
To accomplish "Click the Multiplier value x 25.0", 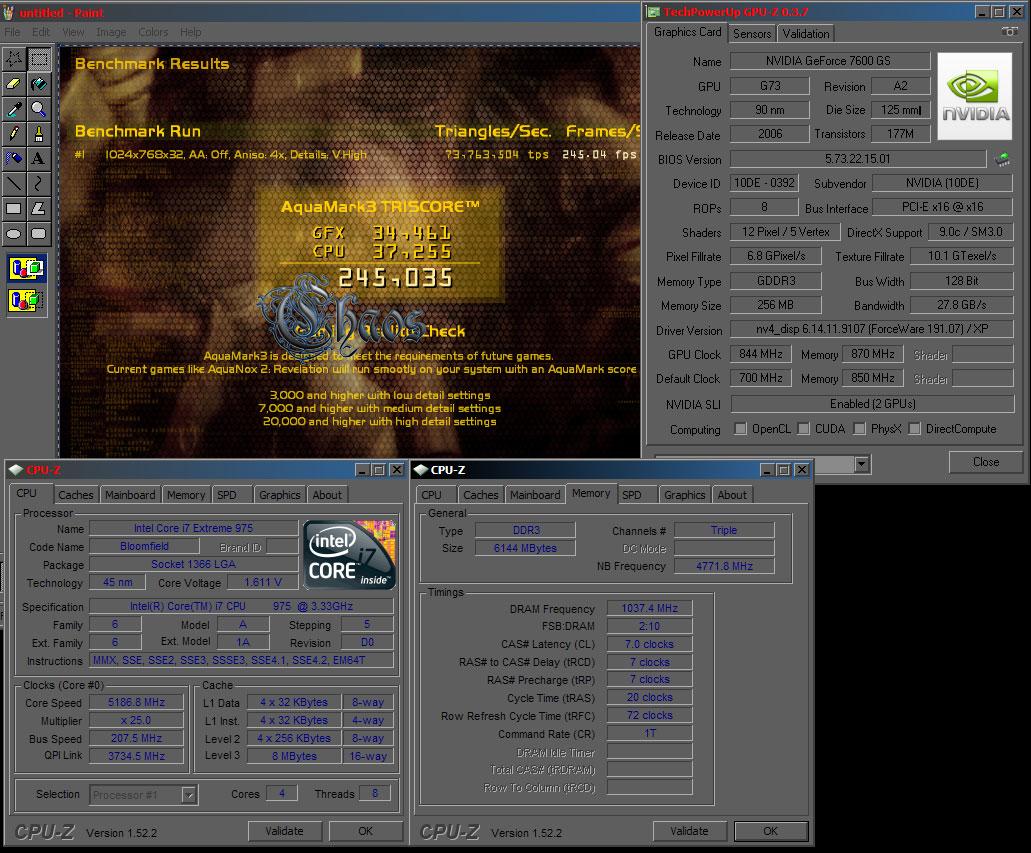I will pyautogui.click(x=137, y=720).
